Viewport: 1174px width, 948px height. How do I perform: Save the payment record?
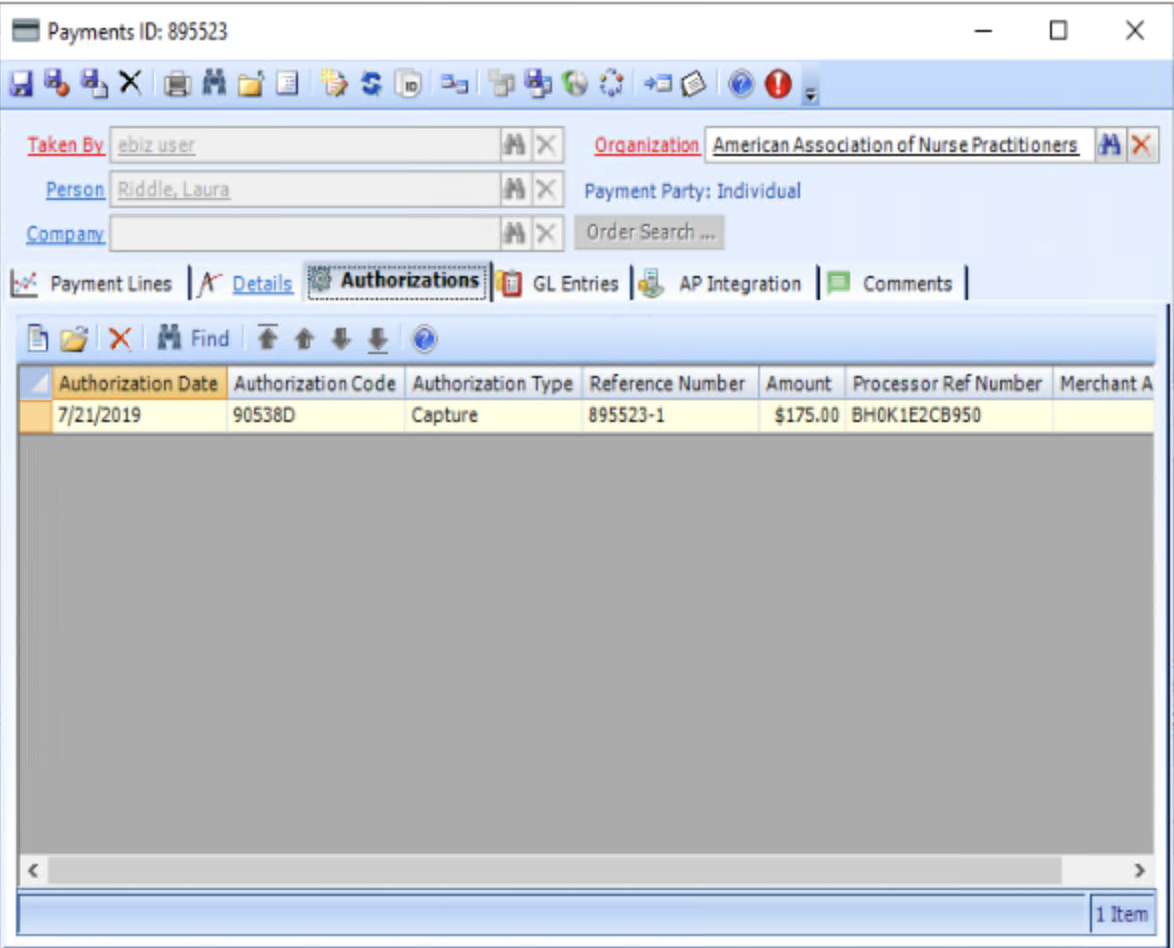(22, 84)
